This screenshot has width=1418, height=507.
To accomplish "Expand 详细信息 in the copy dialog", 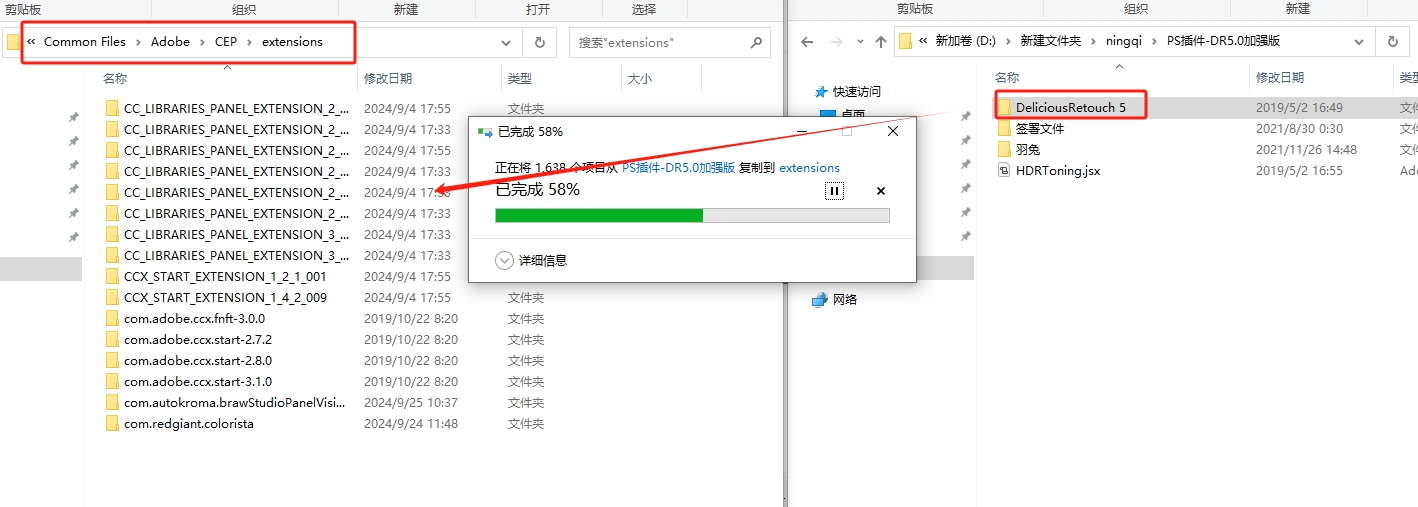I will 504,260.
